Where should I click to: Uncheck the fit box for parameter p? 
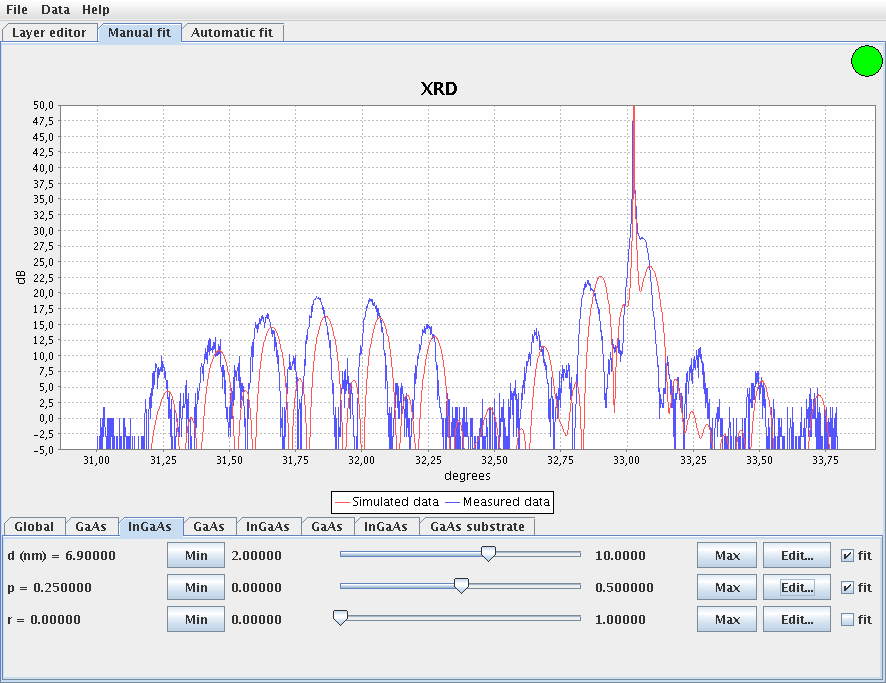[x=848, y=588]
